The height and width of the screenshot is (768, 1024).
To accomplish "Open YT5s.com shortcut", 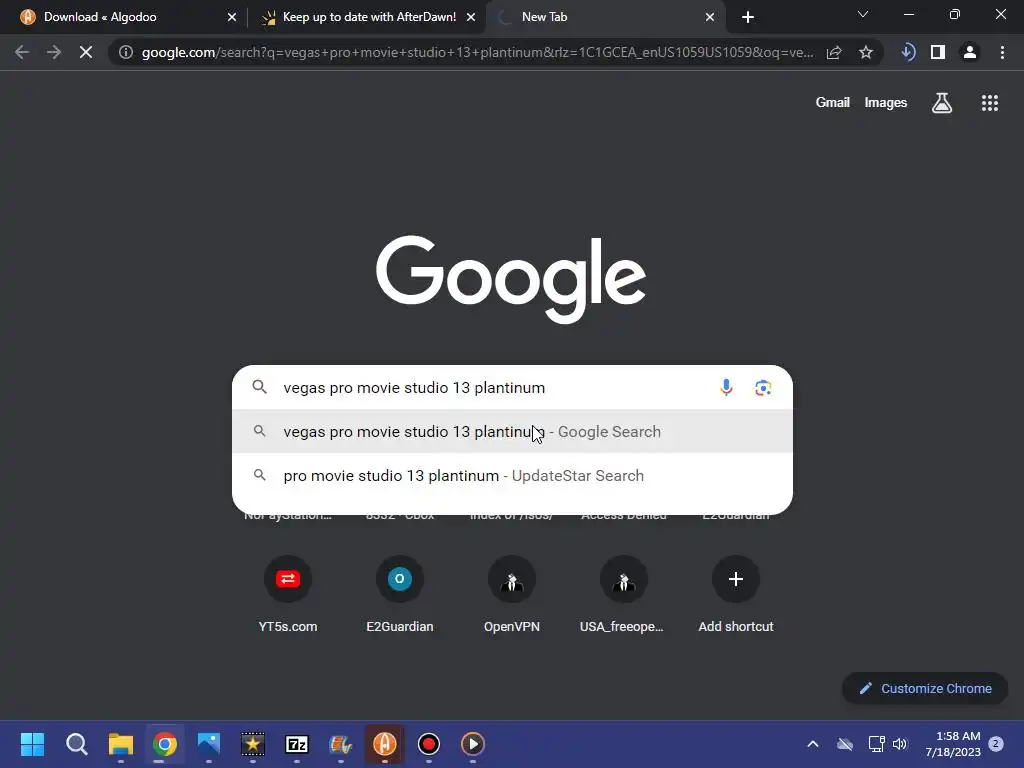I will point(288,594).
